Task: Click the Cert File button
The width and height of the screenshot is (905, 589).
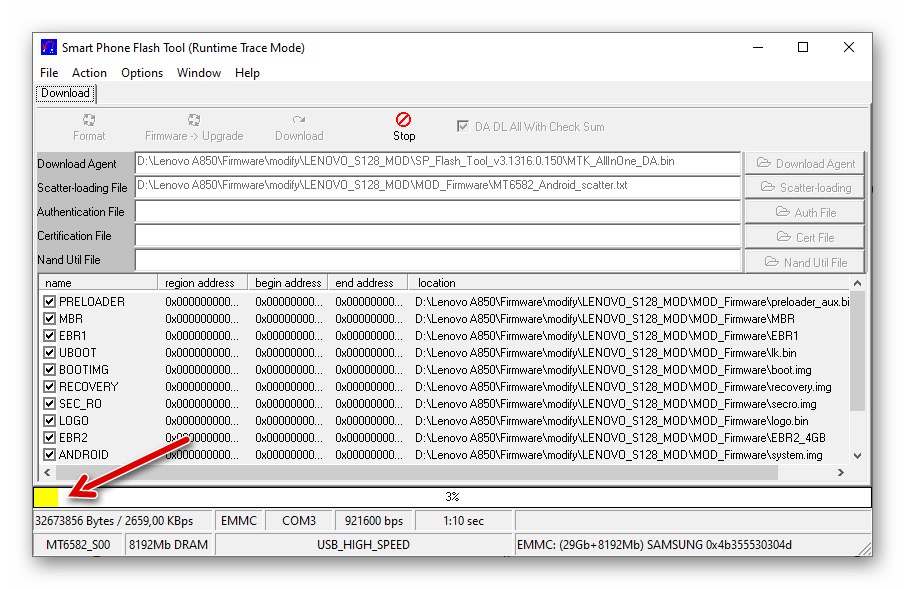Action: click(805, 237)
